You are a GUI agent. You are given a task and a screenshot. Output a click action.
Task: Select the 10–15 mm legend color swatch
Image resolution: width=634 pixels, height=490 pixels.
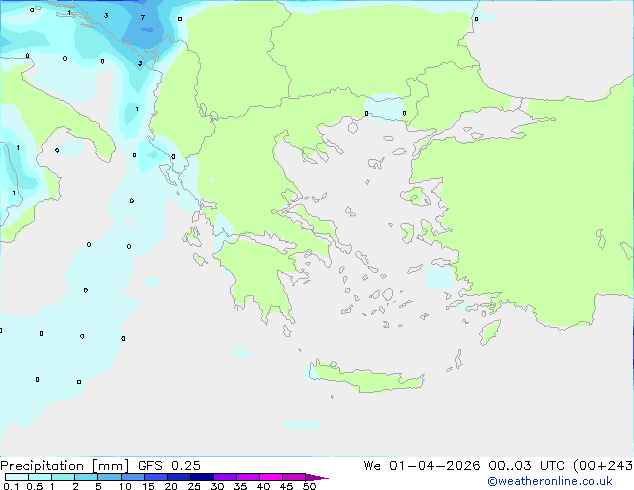[x=132, y=477]
